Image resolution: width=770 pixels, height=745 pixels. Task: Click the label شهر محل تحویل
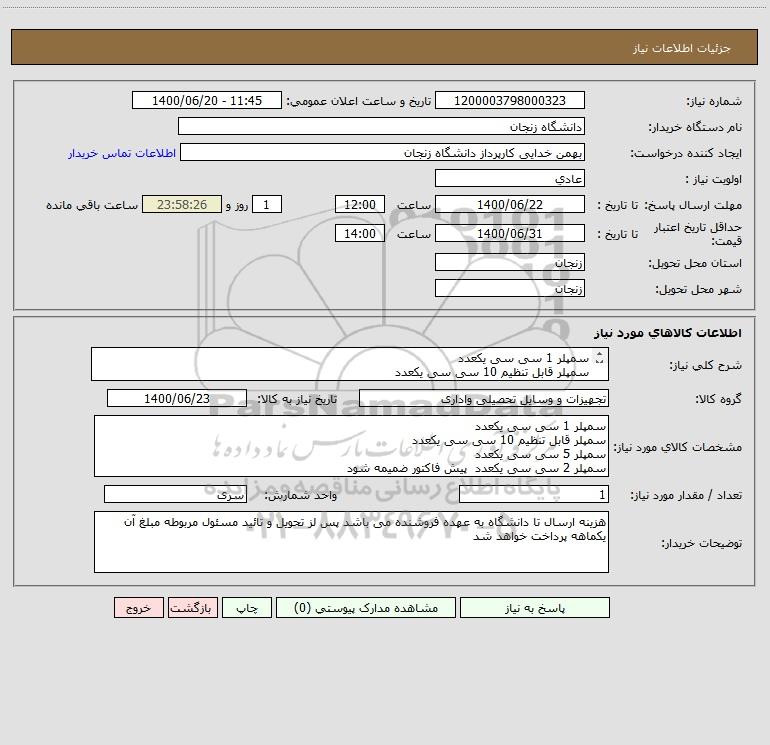point(699,289)
